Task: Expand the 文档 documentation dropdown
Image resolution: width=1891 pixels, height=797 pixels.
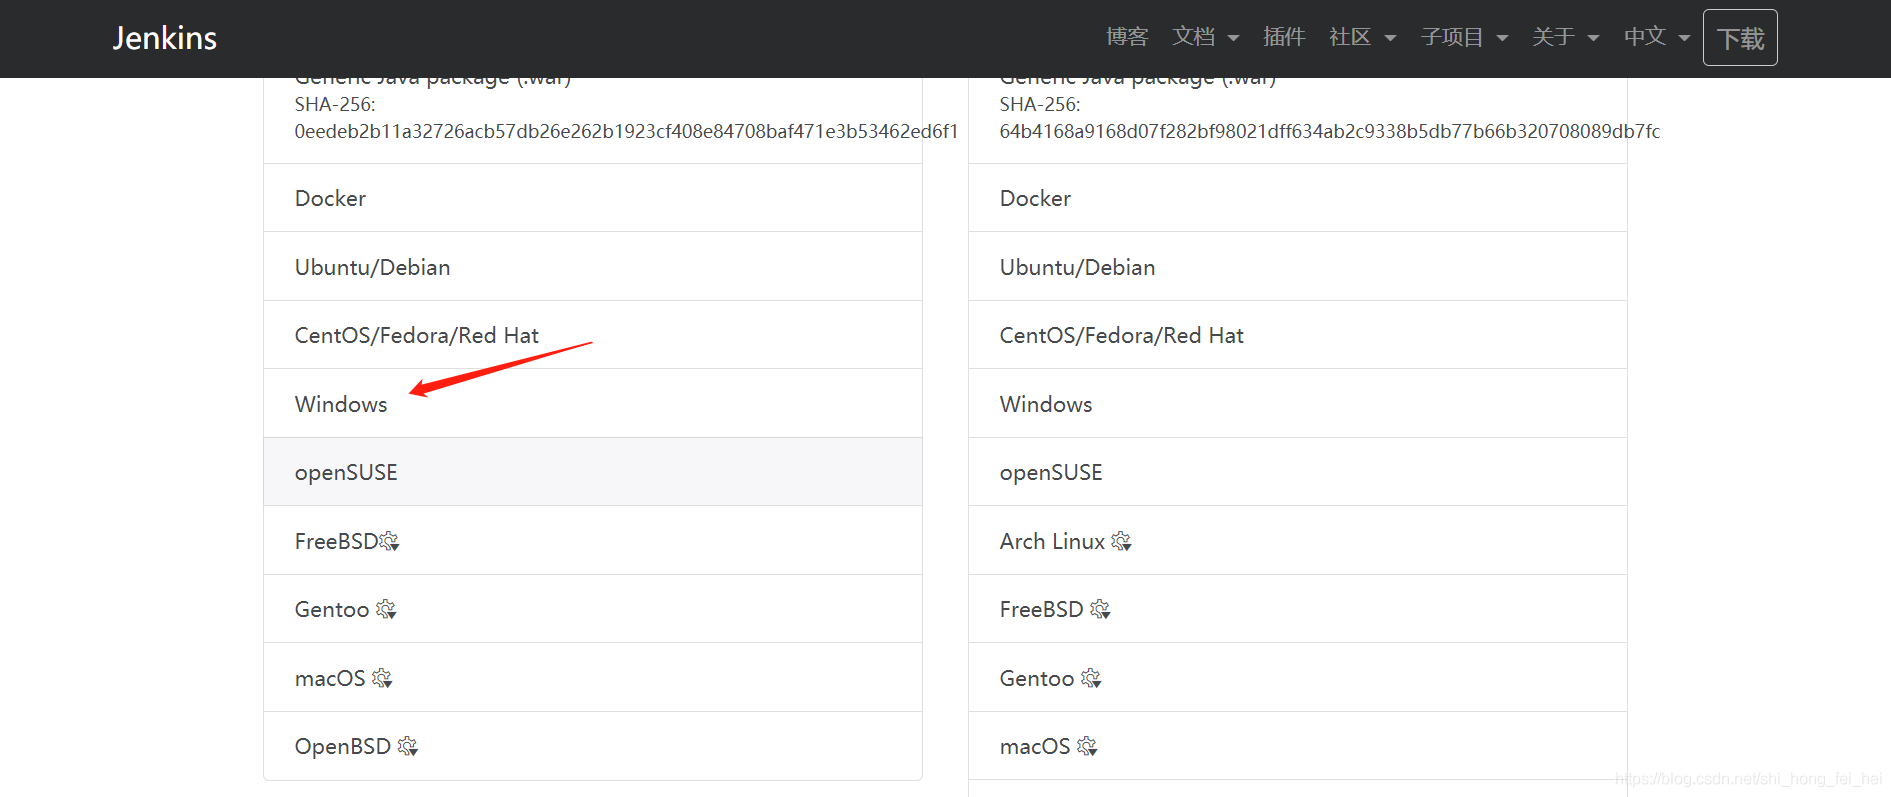Action: (1205, 37)
